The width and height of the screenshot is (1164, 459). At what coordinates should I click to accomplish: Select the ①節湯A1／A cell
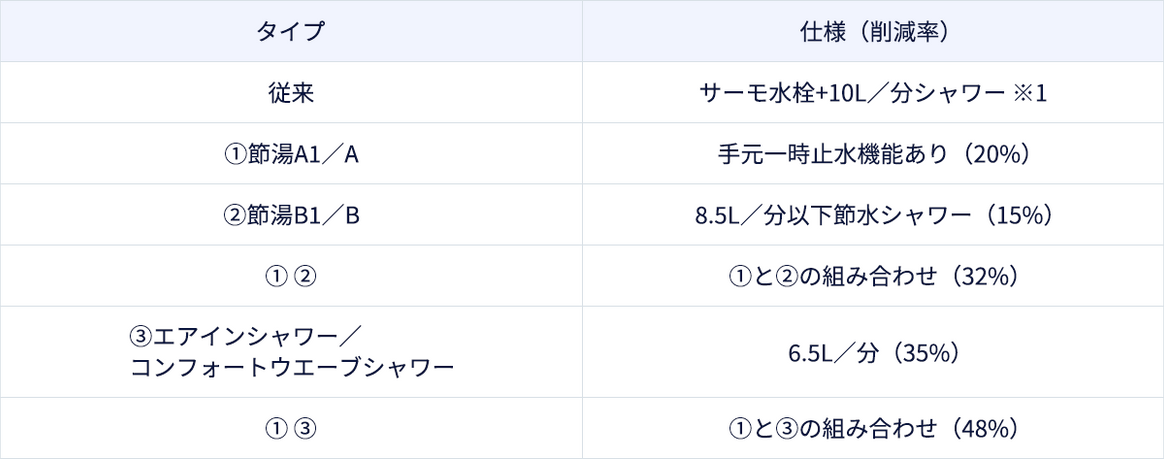[x=290, y=154]
